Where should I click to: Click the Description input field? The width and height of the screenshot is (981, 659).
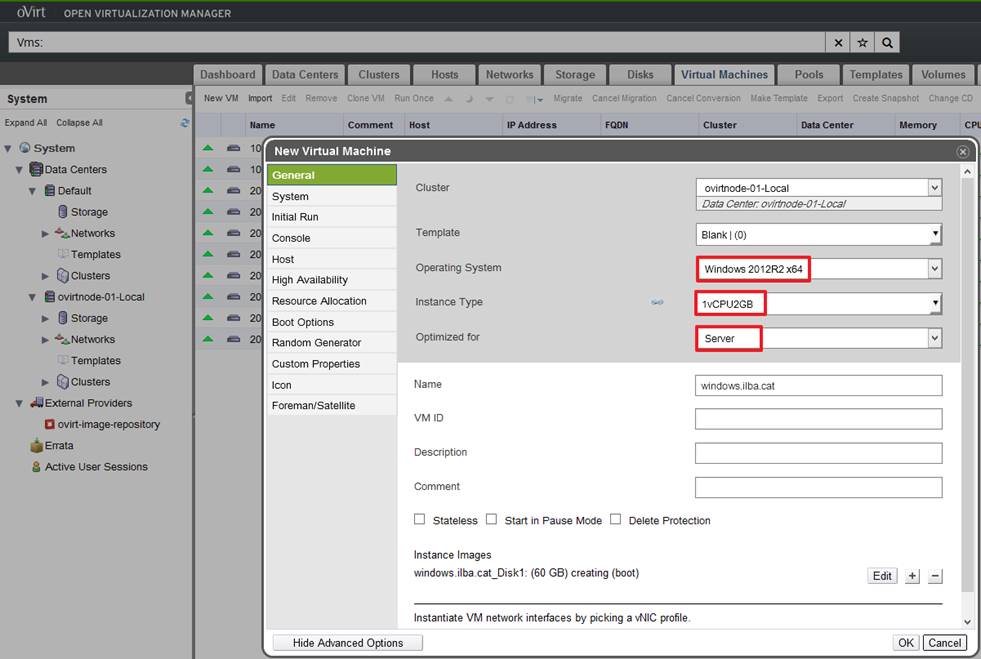click(818, 453)
